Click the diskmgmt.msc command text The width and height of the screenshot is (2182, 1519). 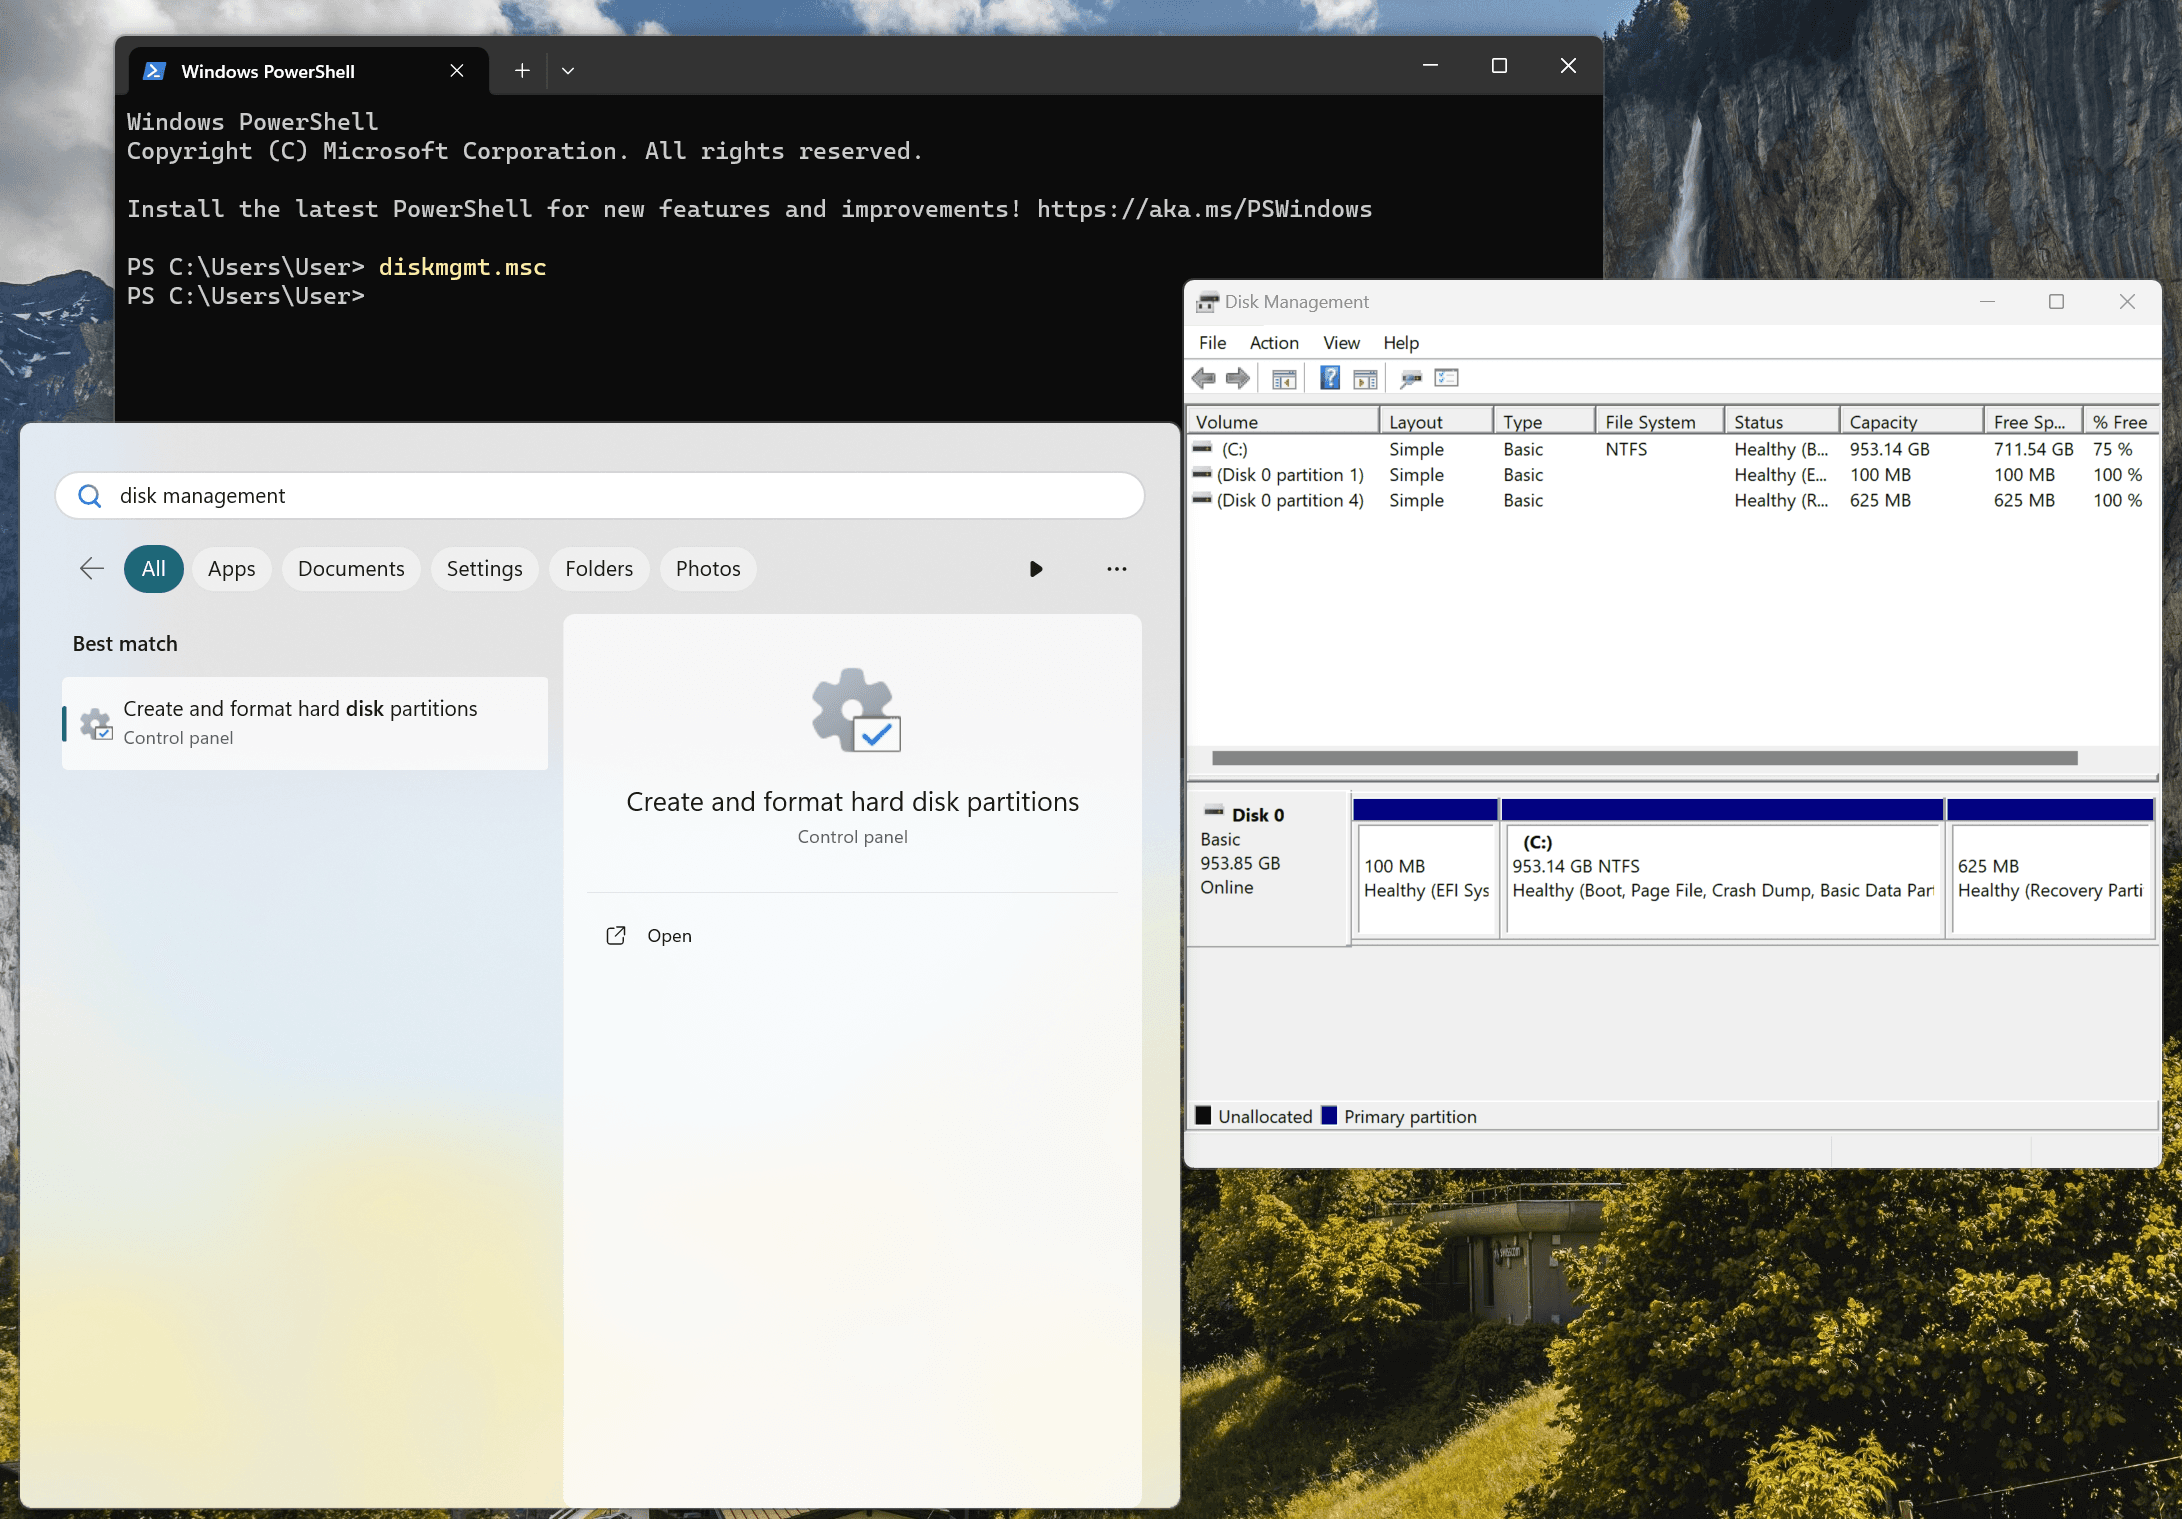click(x=462, y=267)
